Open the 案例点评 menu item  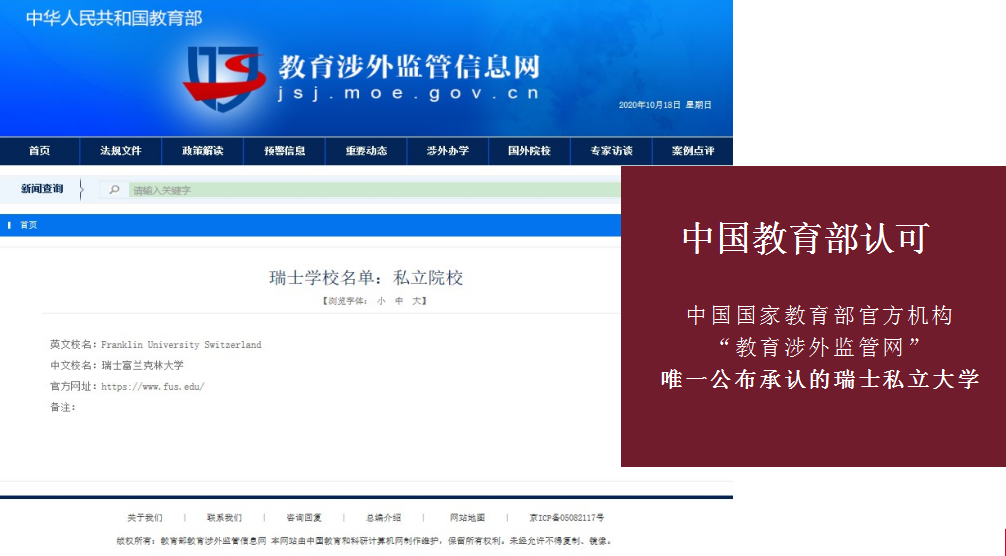click(693, 151)
